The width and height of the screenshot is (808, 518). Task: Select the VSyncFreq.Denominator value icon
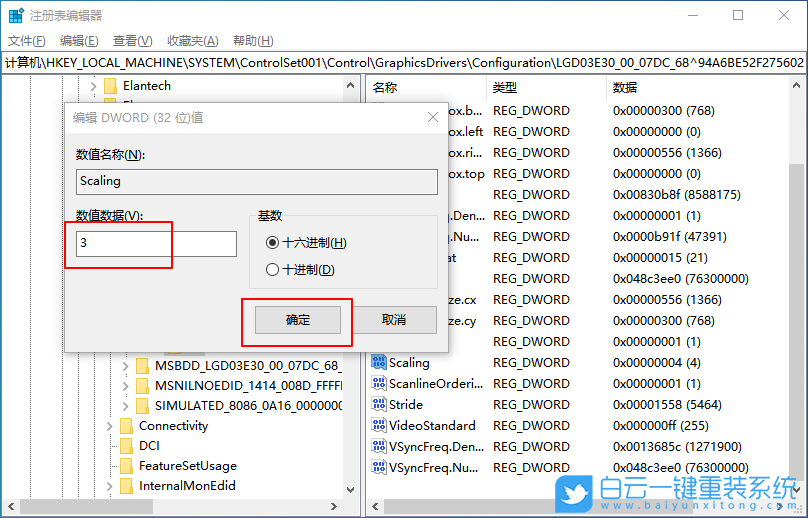click(x=379, y=446)
